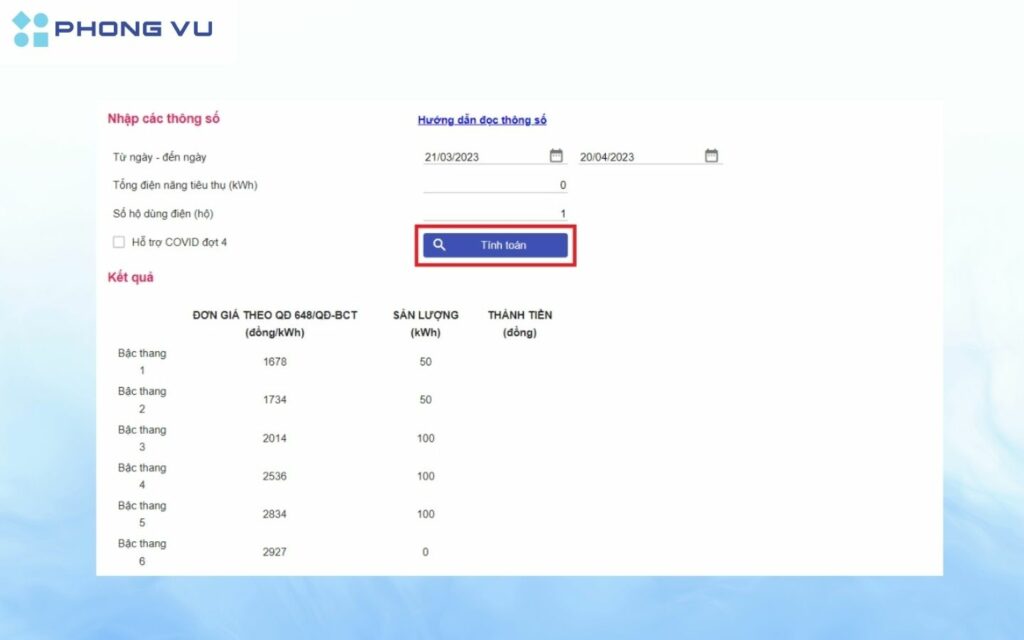The width and height of the screenshot is (1024, 640).
Task: Open the Hướng dẫn đọc thông số link
Action: click(x=482, y=121)
